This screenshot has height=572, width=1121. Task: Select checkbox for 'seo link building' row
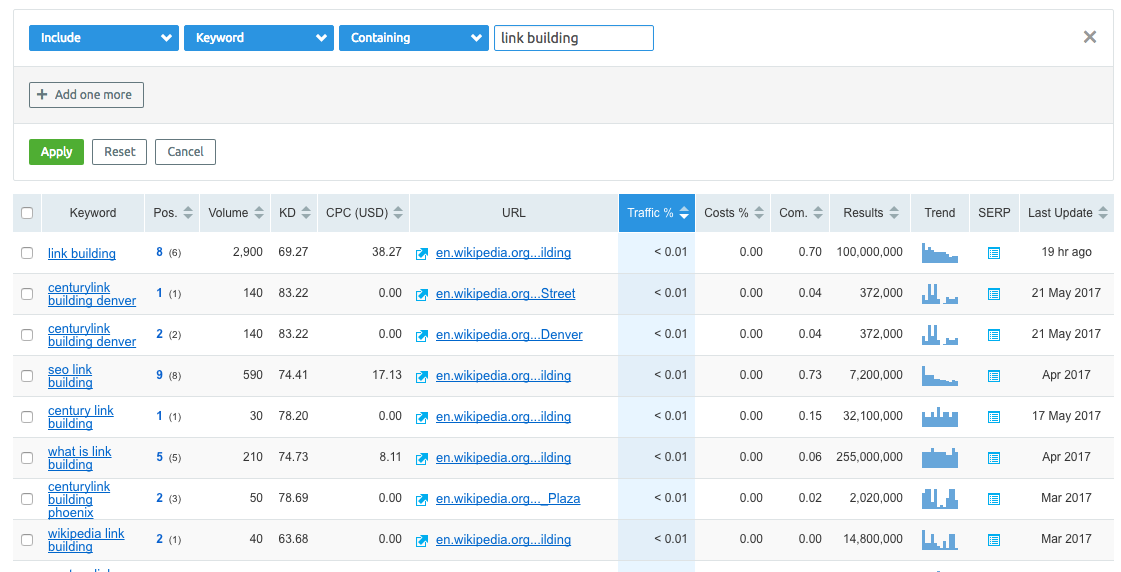(x=27, y=376)
